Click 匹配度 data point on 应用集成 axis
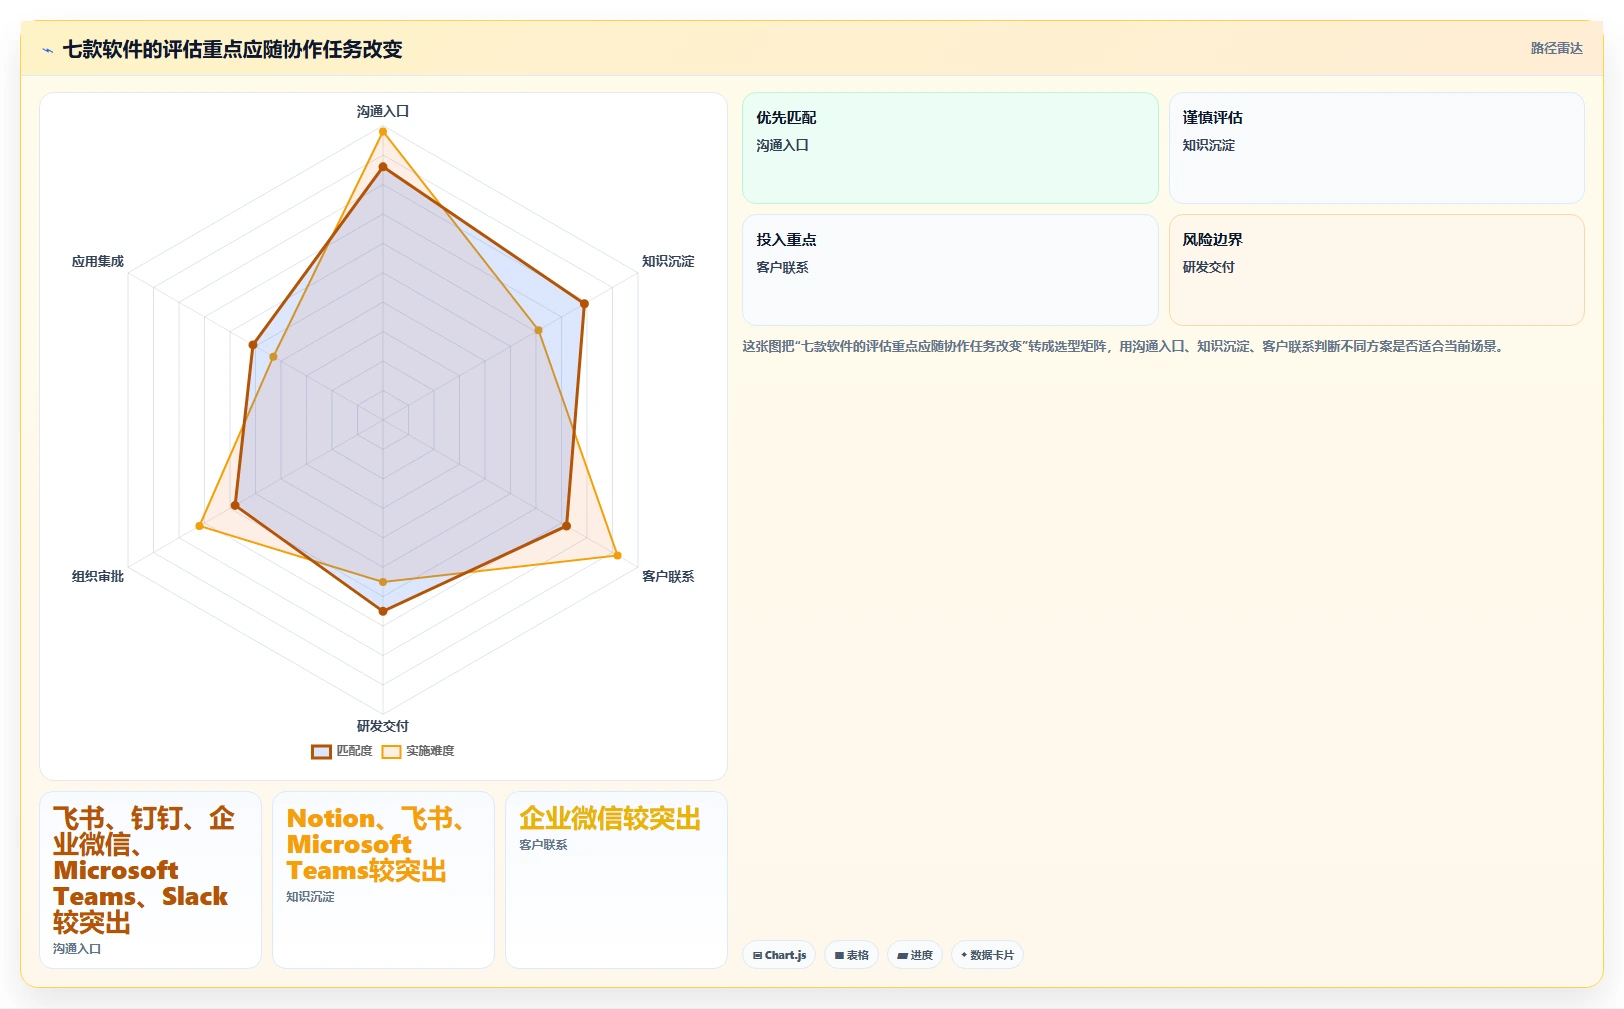Screen dimensions: 1624x1009 point(253,345)
